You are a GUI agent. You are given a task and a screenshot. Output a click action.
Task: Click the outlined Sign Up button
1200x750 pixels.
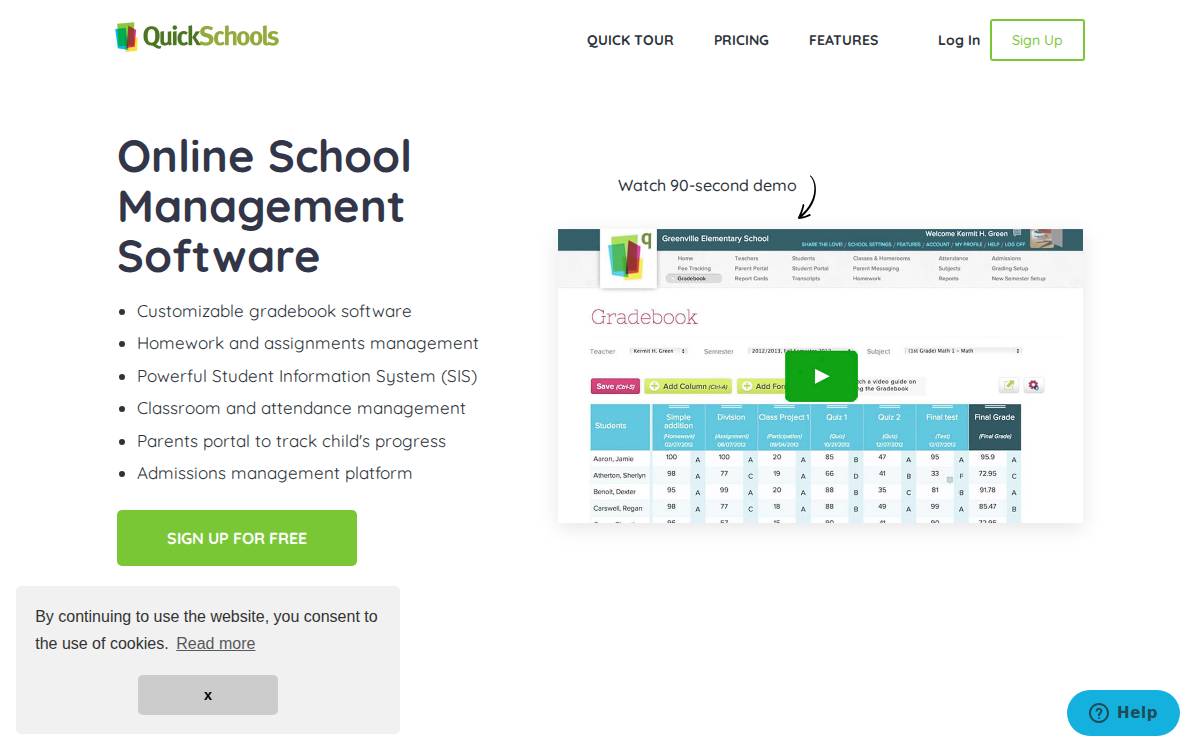[1037, 40]
